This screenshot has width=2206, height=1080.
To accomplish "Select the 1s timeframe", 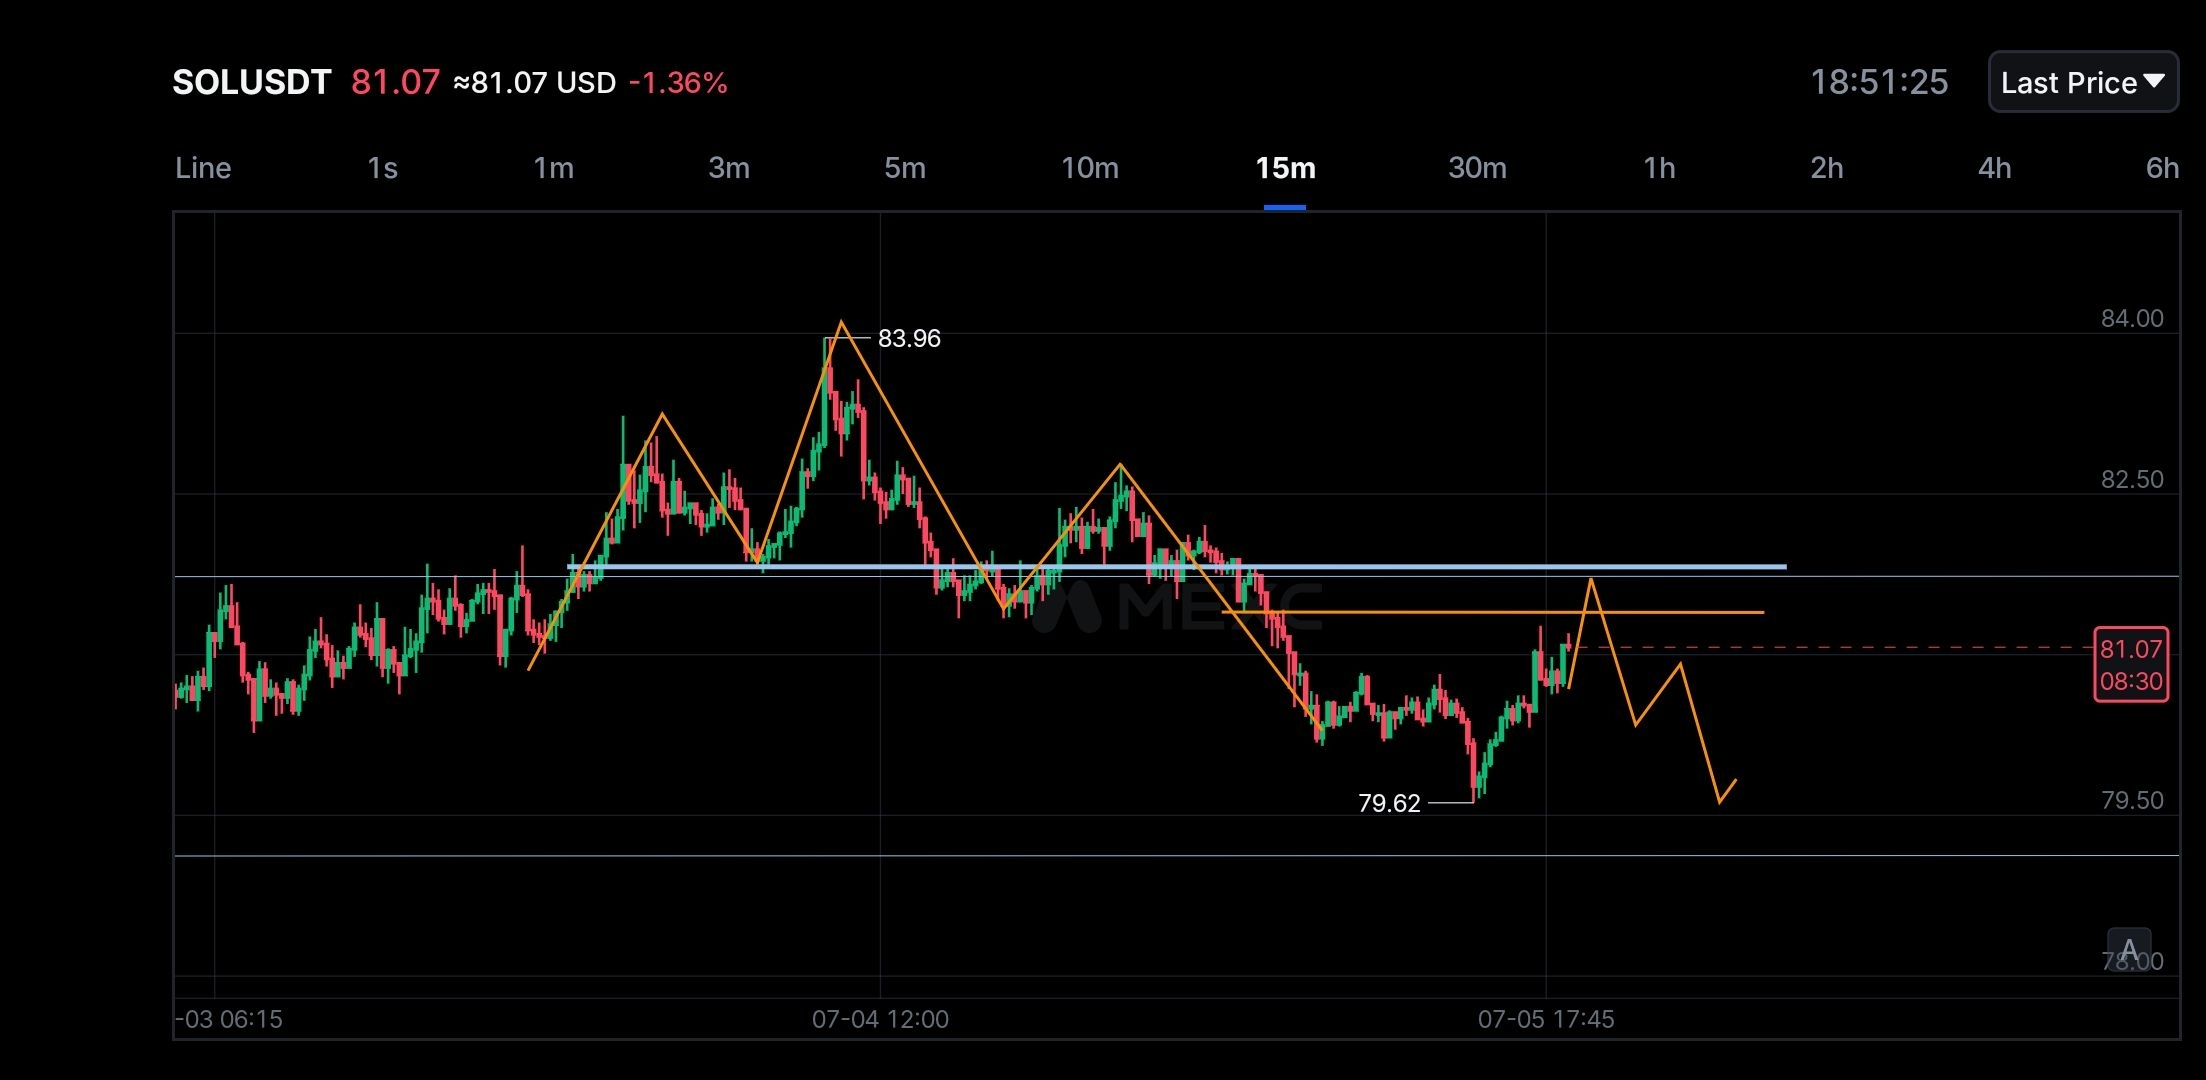I will click(x=382, y=168).
